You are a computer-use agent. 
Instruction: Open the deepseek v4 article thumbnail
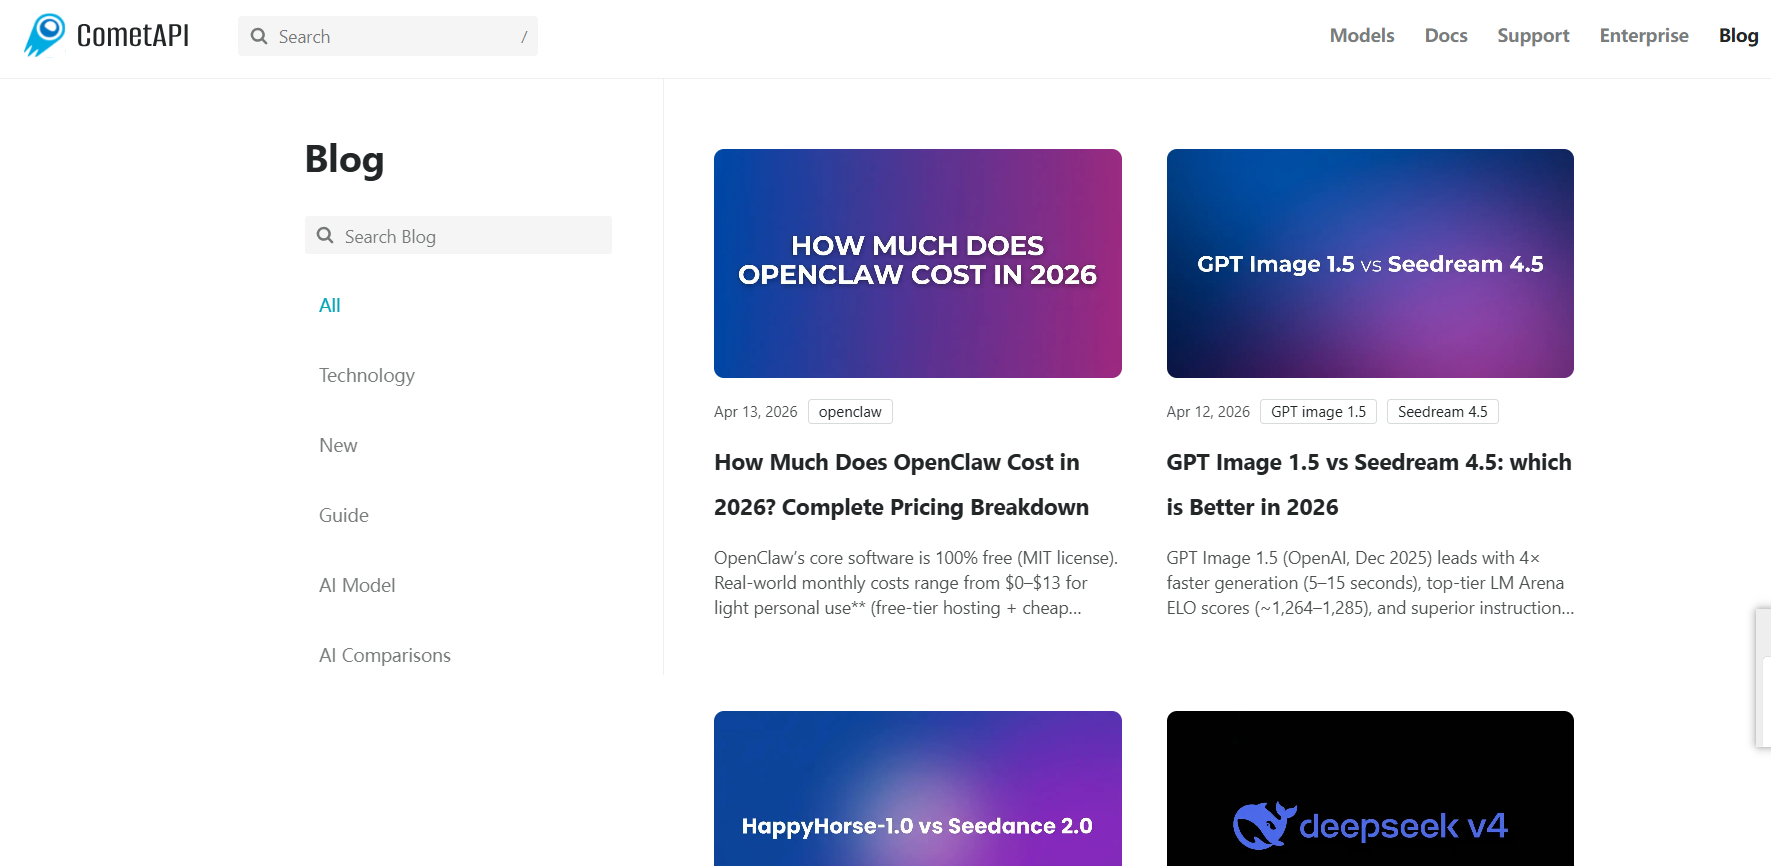(x=1370, y=788)
